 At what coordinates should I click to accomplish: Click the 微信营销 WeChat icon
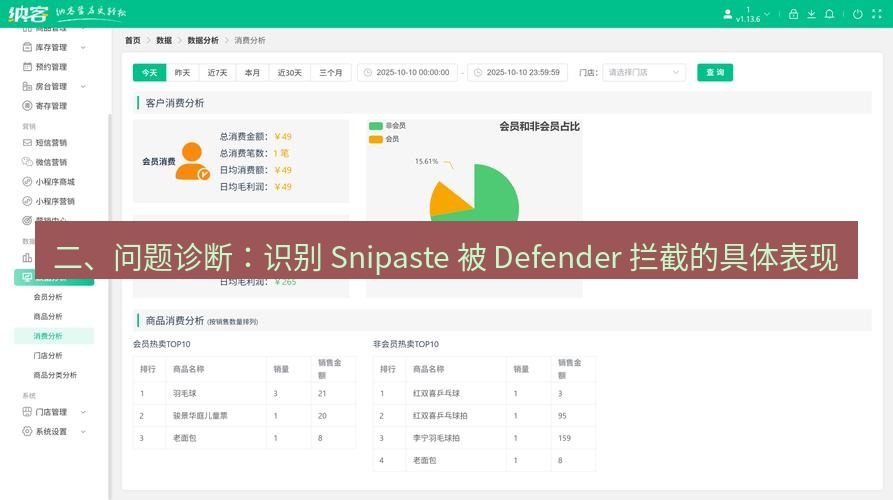coord(27,162)
